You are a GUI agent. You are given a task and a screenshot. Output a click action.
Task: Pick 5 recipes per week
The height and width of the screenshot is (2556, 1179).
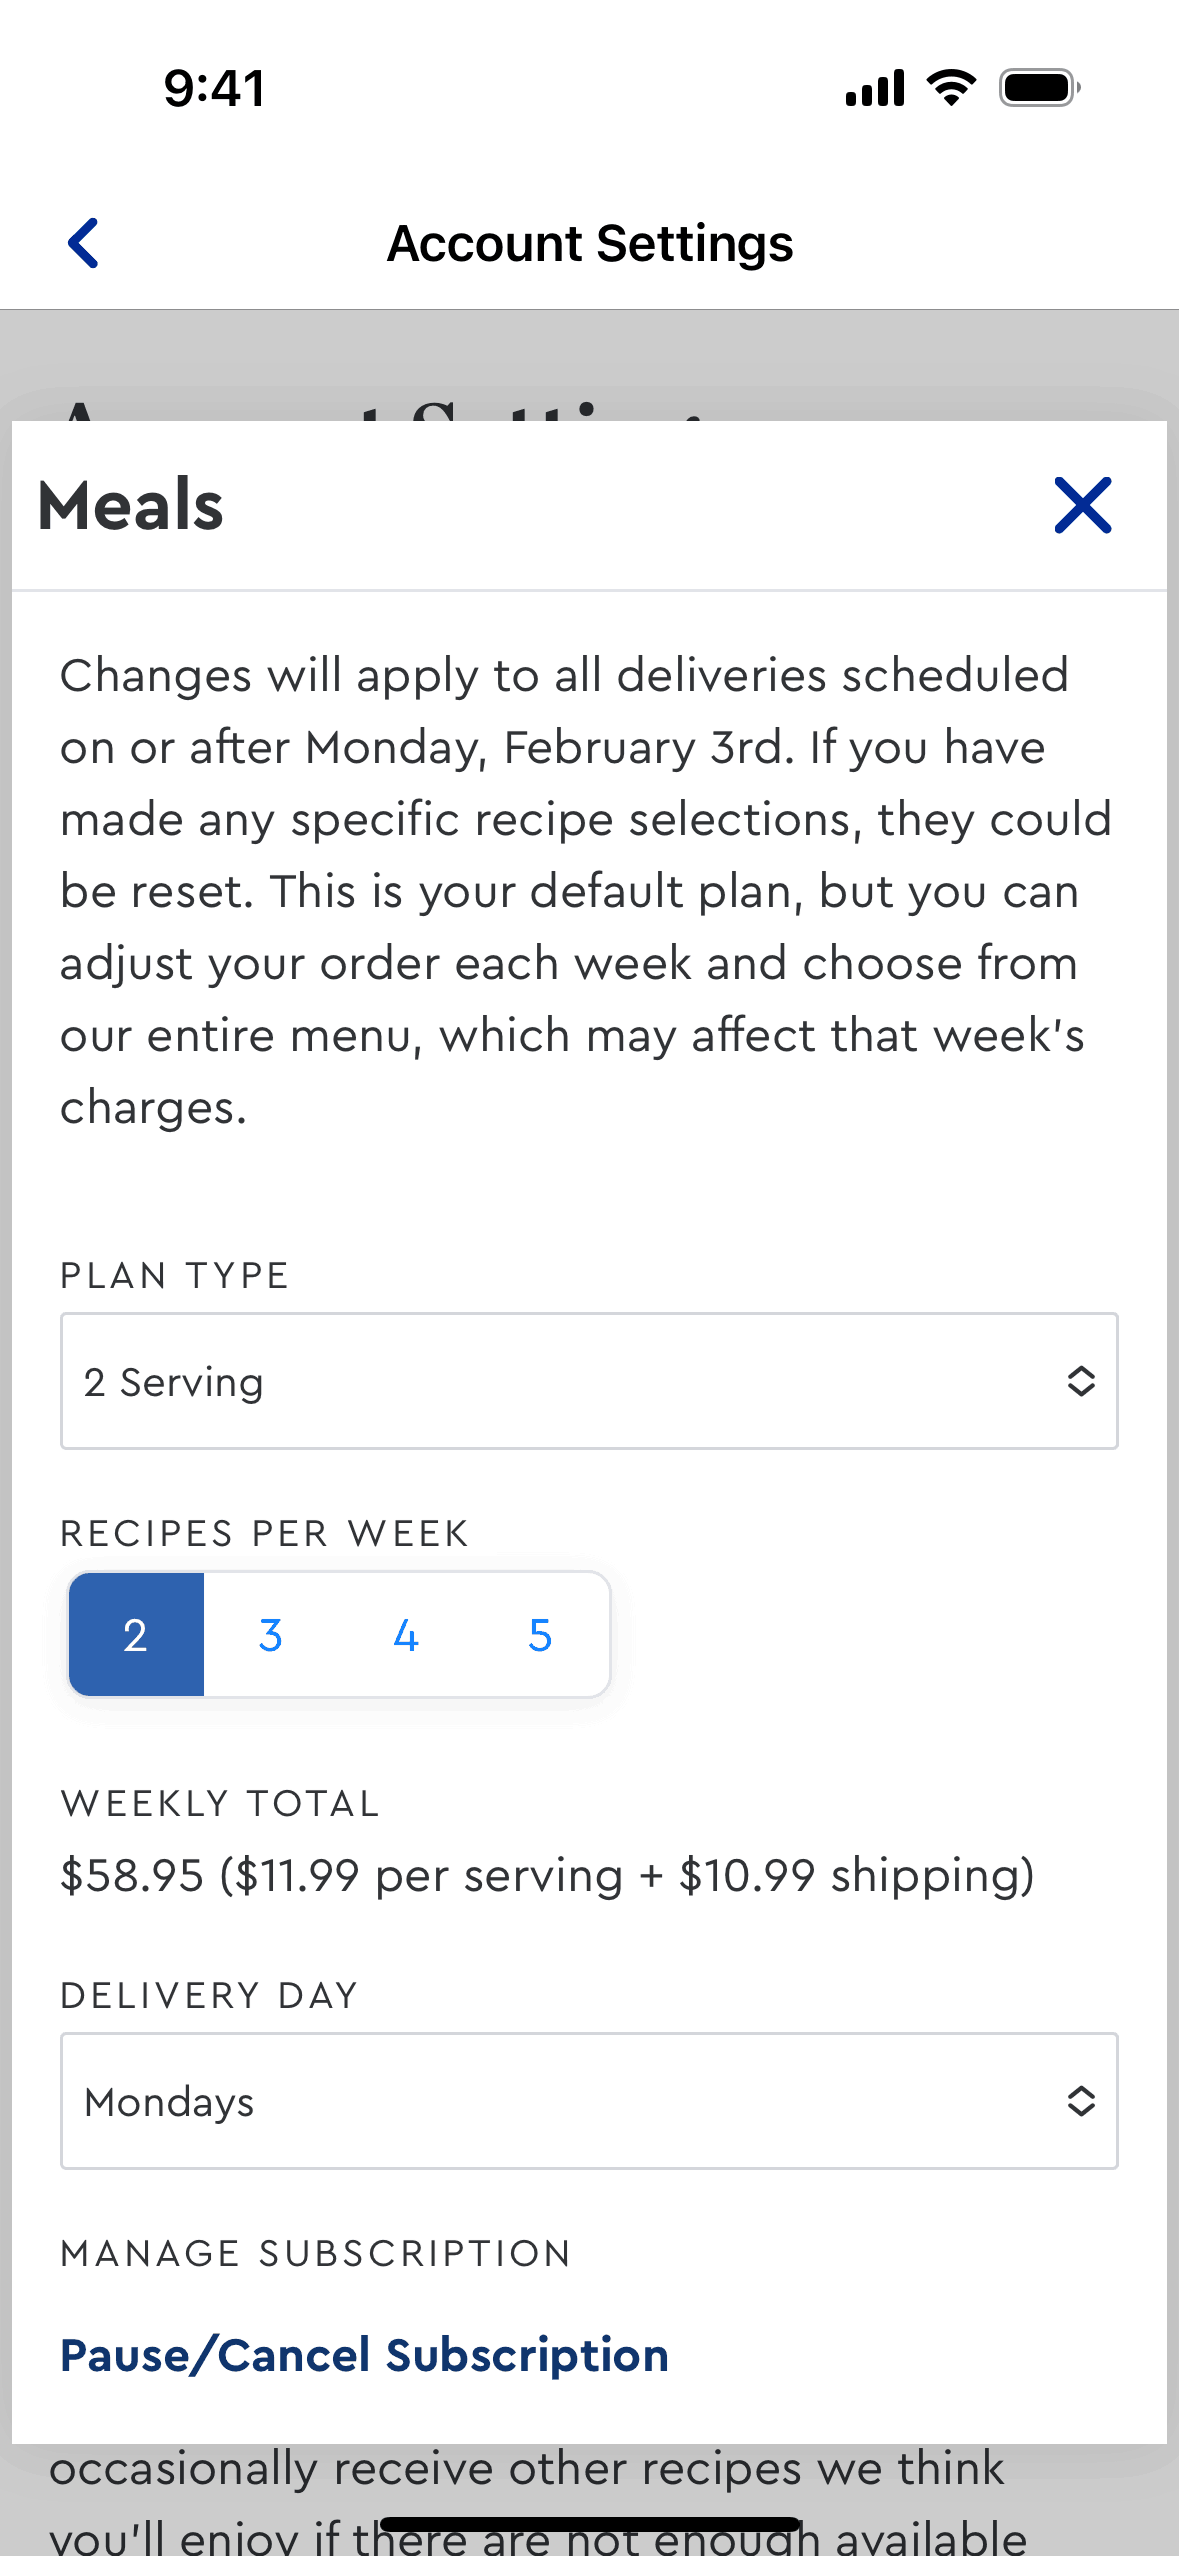click(x=540, y=1635)
